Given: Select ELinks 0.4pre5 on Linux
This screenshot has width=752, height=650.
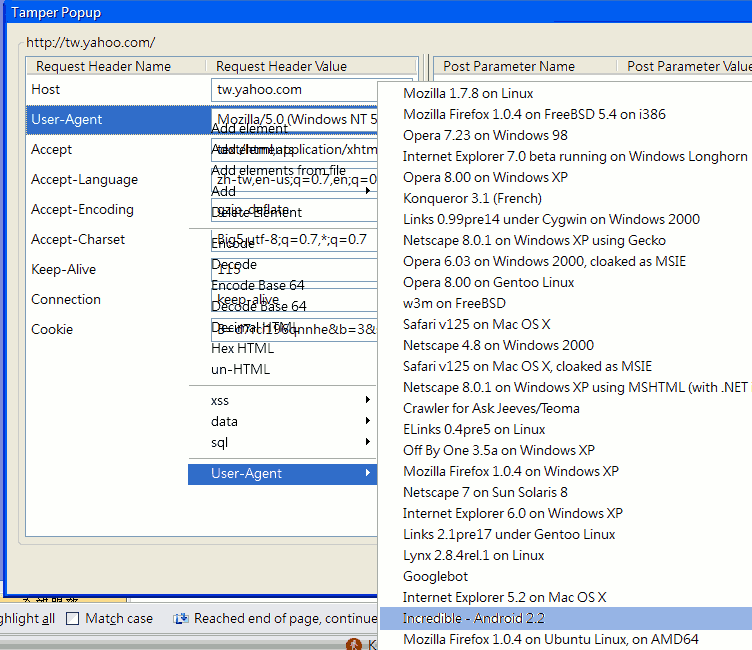Looking at the screenshot, I should point(474,429).
